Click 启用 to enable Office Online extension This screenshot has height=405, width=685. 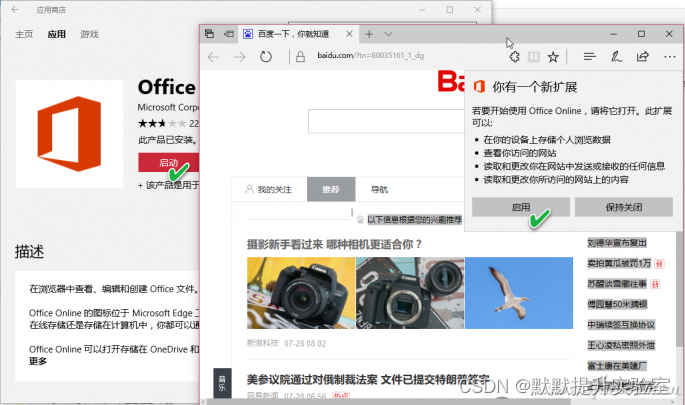521,207
